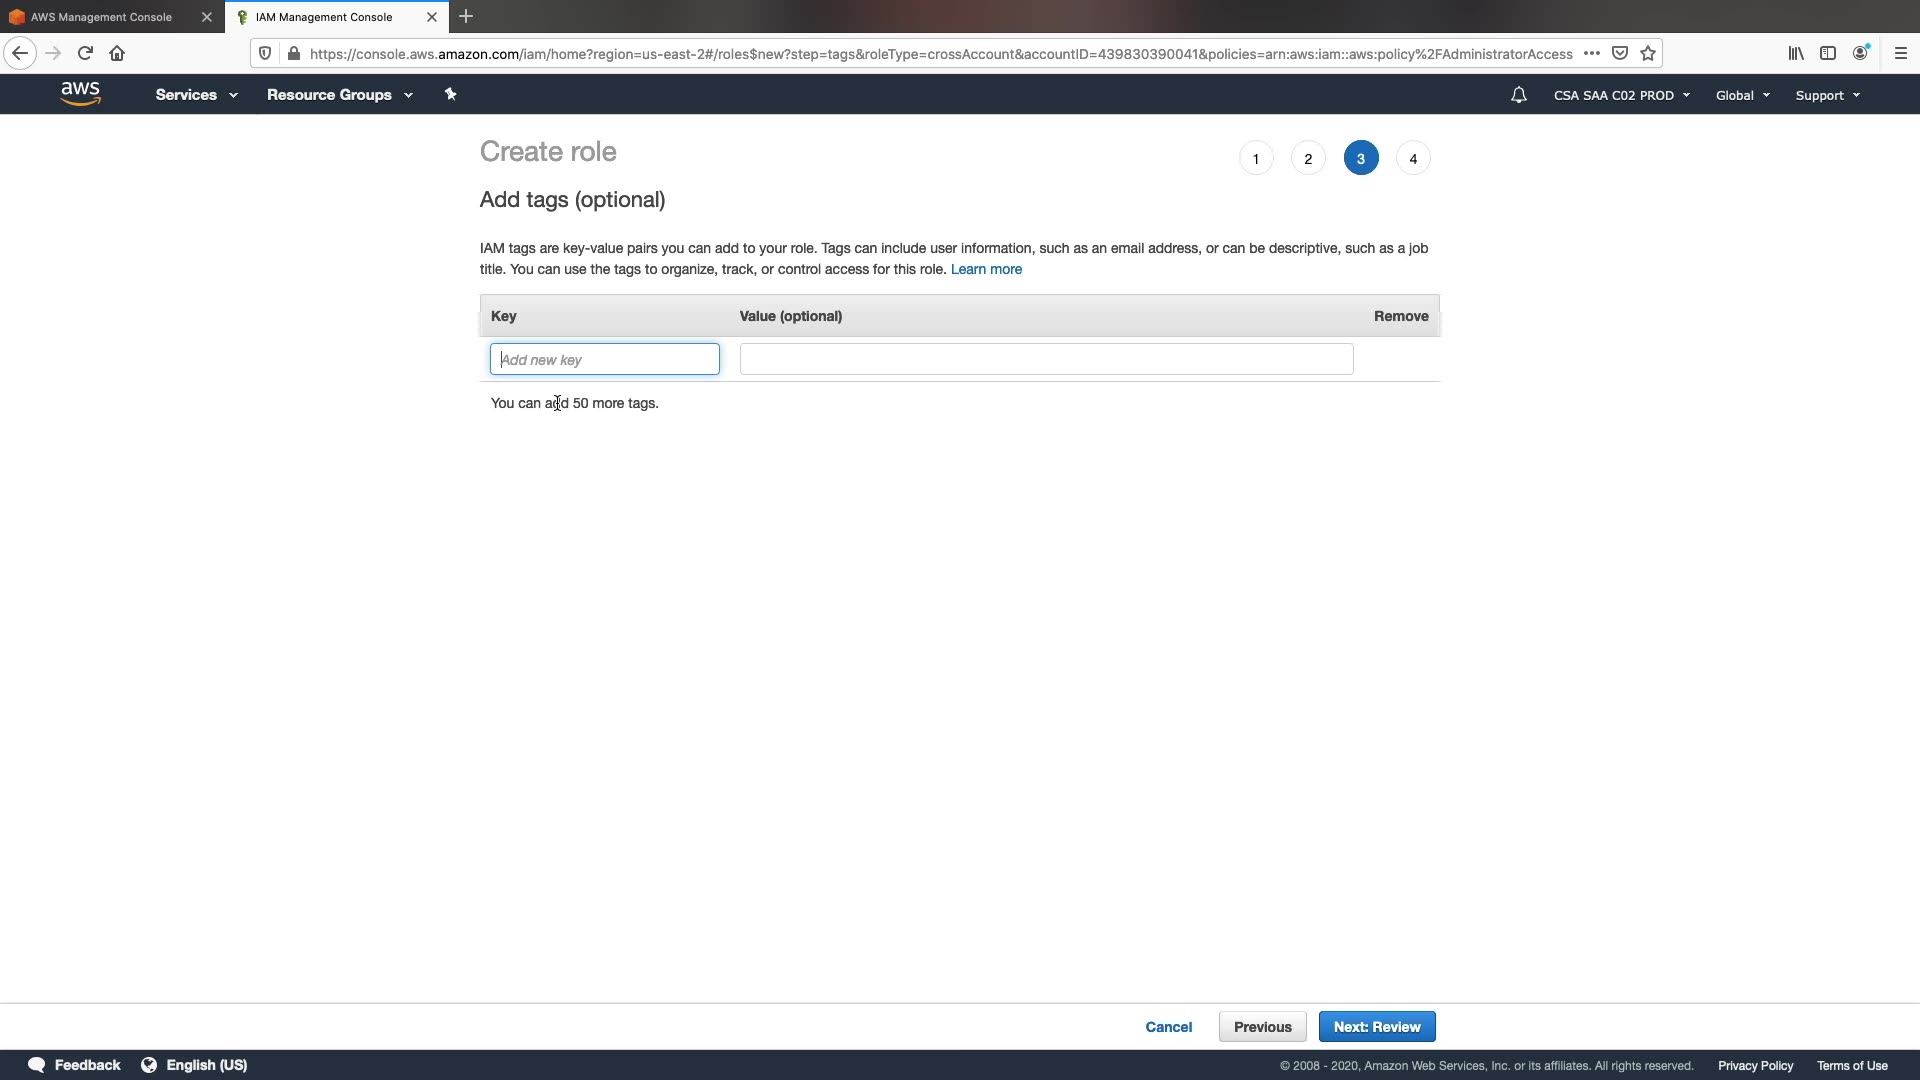Click the Previous button

tap(1262, 1027)
